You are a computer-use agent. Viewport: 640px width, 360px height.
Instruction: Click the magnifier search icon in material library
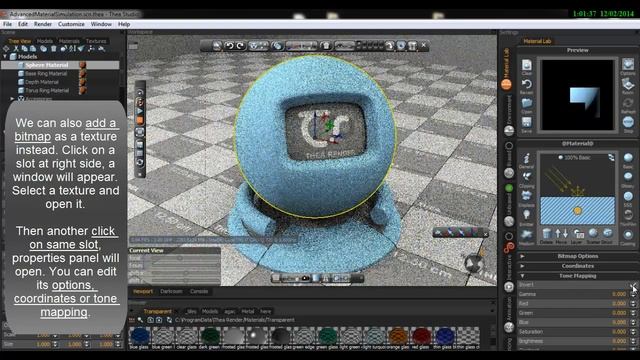(140, 320)
